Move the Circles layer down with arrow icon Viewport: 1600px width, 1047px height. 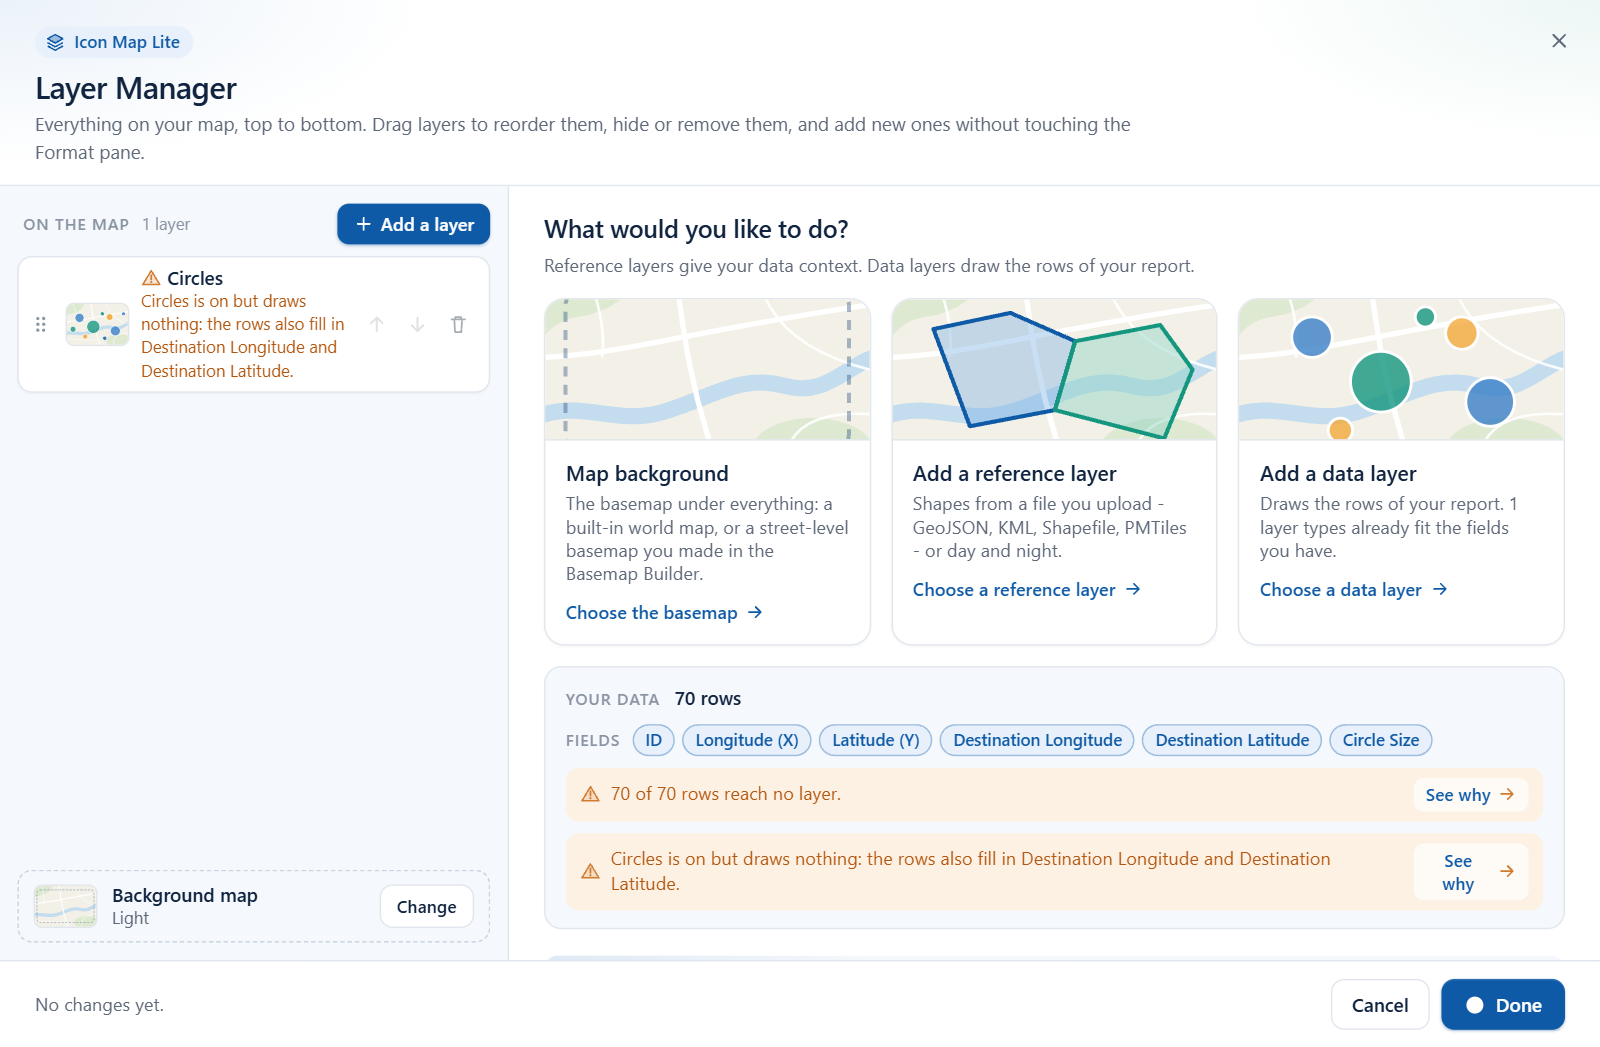[418, 324]
